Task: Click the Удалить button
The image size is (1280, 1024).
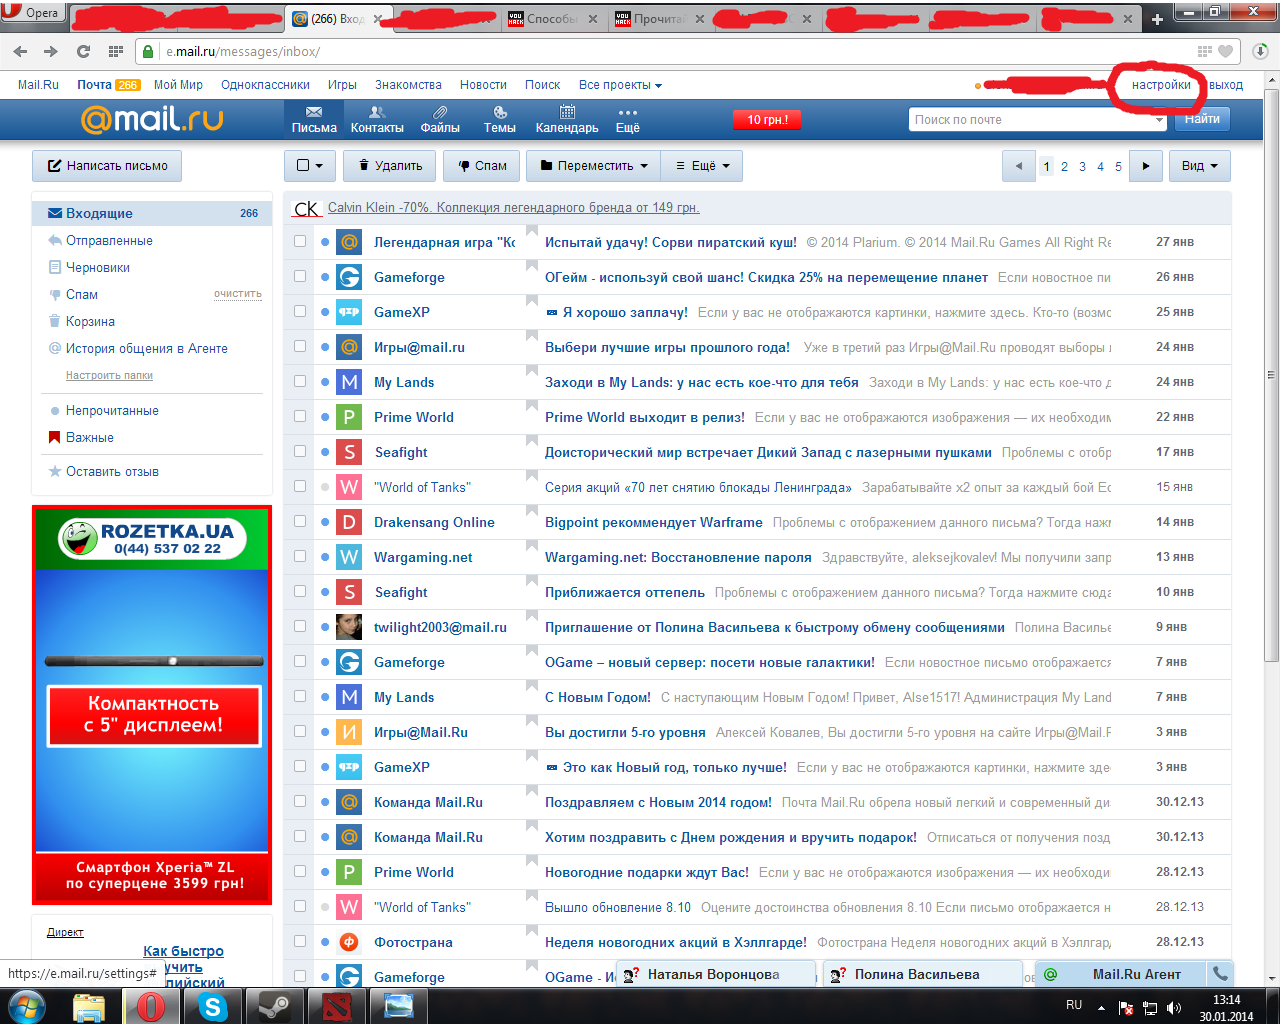Action: [389, 166]
